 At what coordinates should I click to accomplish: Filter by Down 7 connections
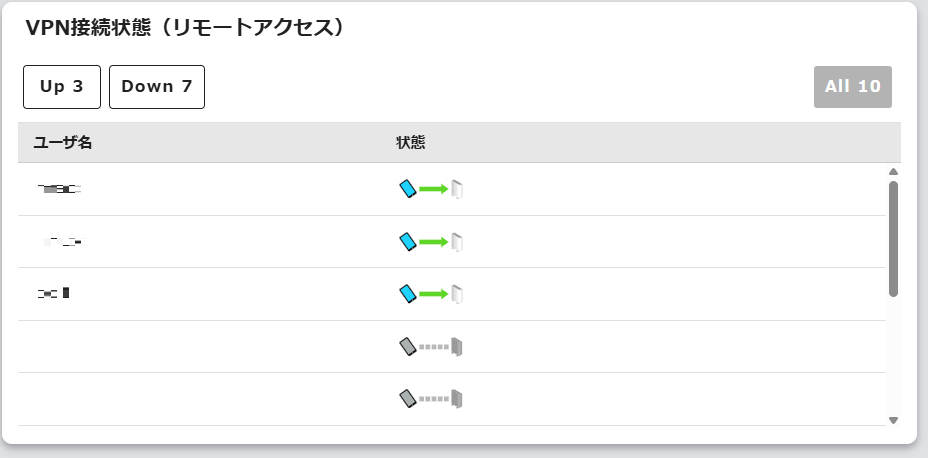coord(157,87)
